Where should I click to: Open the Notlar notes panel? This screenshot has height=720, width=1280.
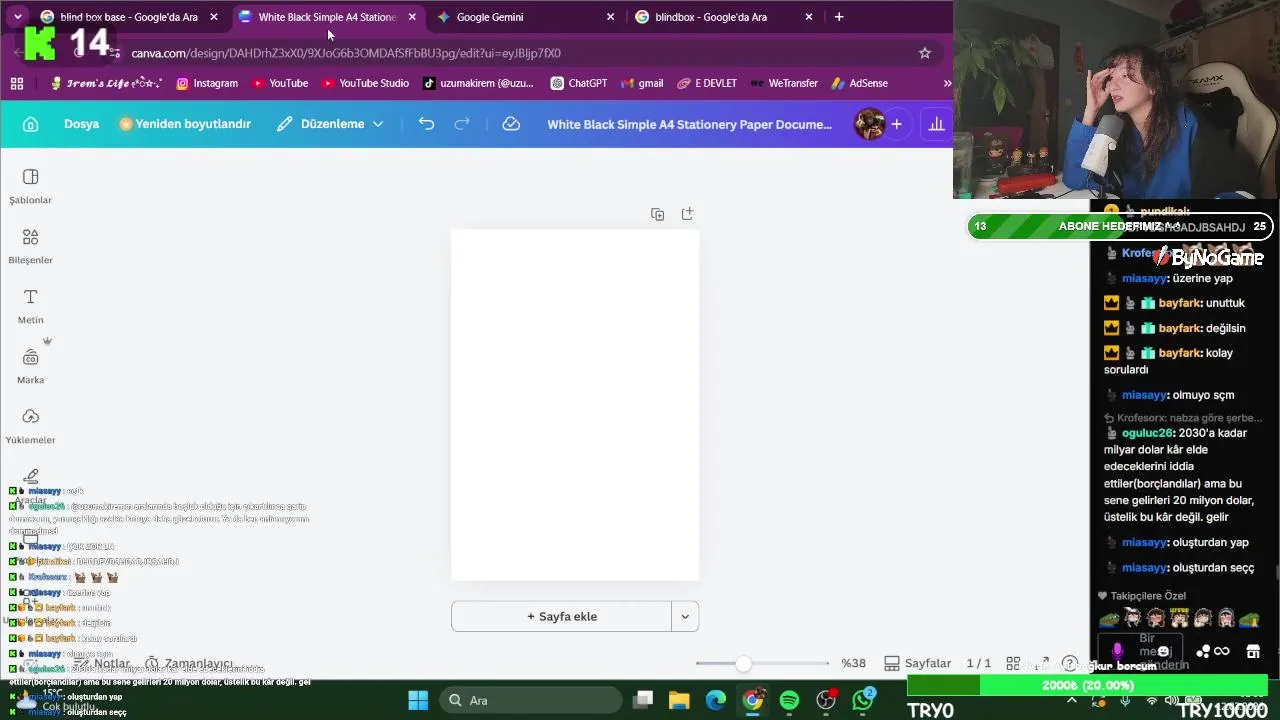click(102, 663)
